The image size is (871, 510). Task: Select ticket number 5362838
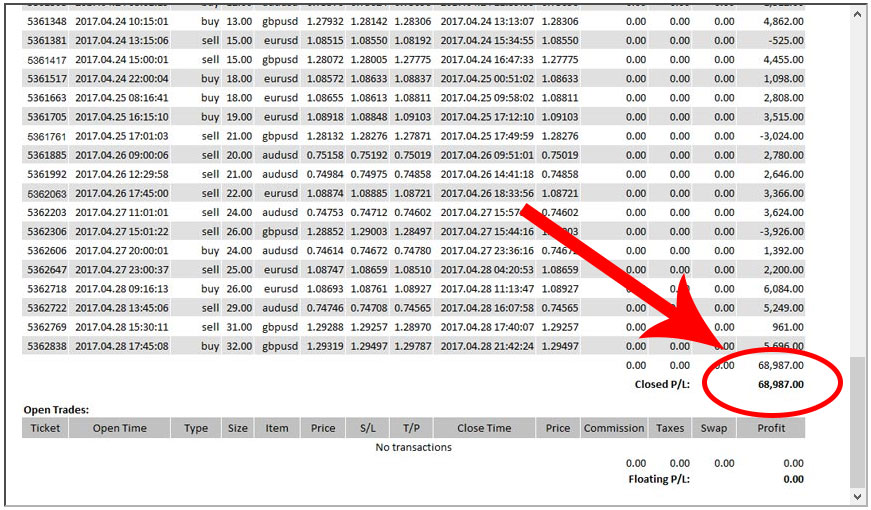click(x=47, y=346)
